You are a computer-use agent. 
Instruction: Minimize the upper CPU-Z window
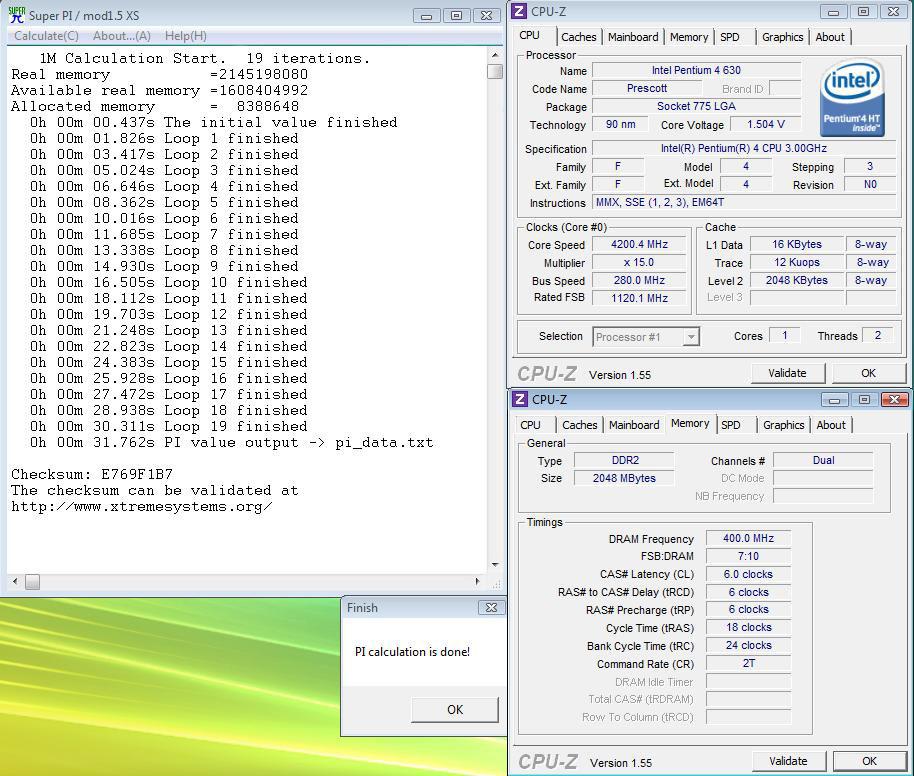834,12
